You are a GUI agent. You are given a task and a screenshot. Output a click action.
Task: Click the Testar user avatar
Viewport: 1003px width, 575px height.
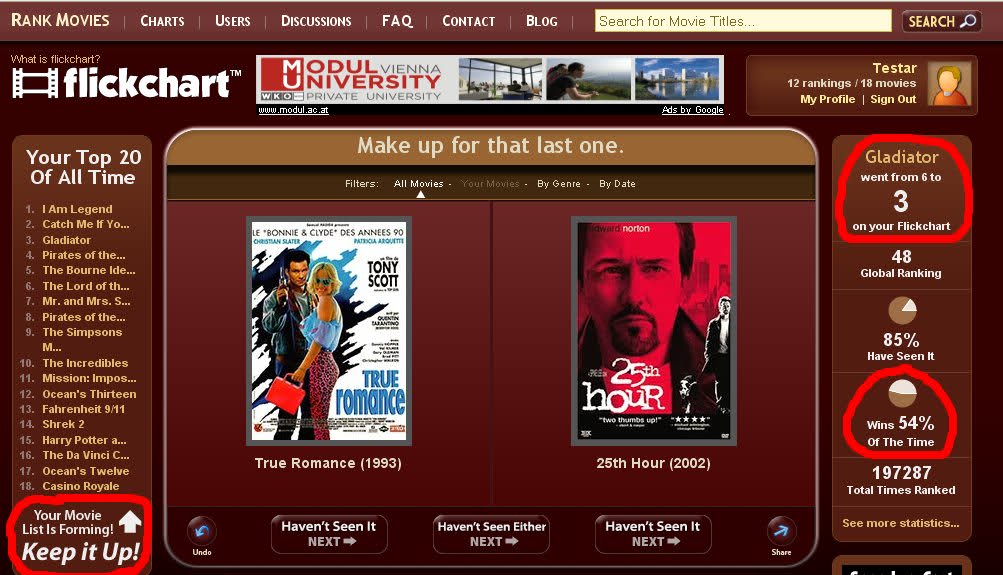tap(948, 84)
